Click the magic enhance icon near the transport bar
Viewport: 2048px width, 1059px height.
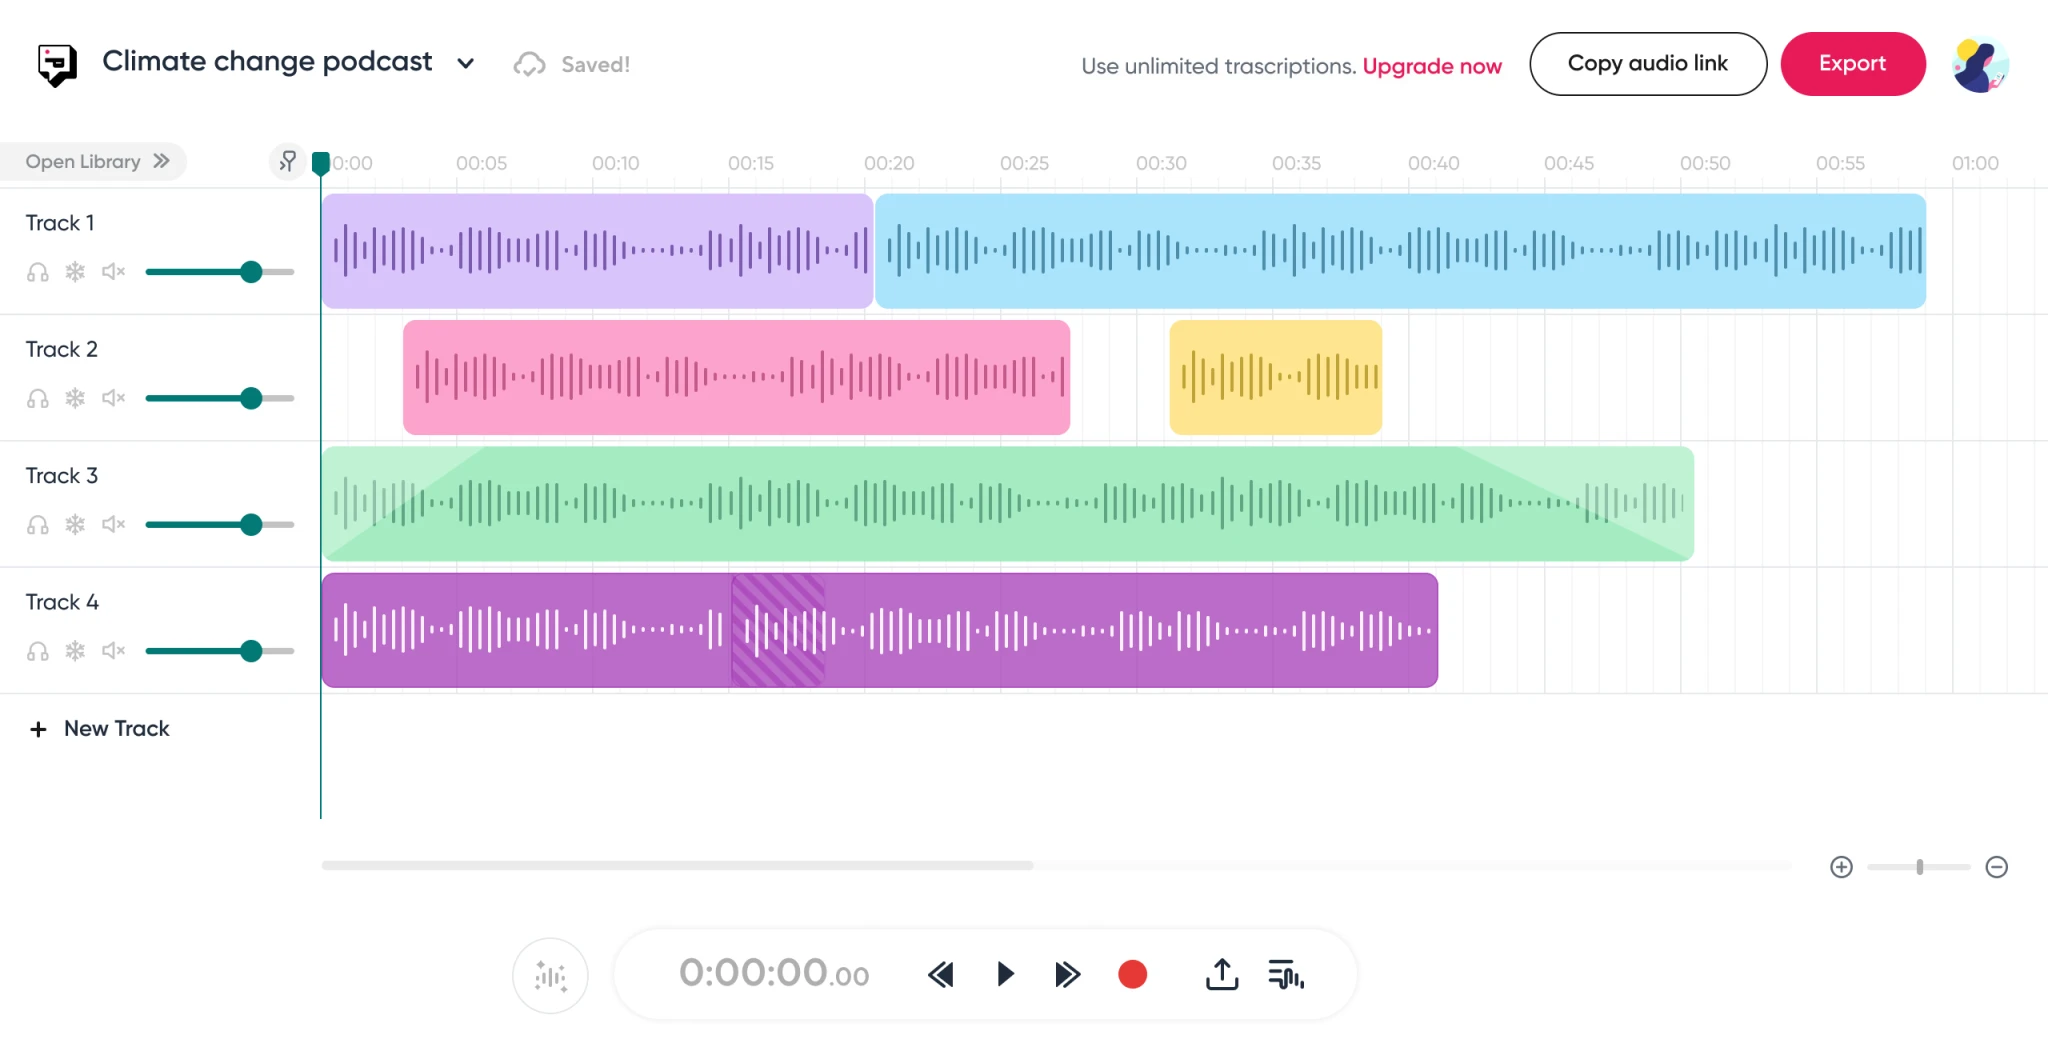coord(550,975)
